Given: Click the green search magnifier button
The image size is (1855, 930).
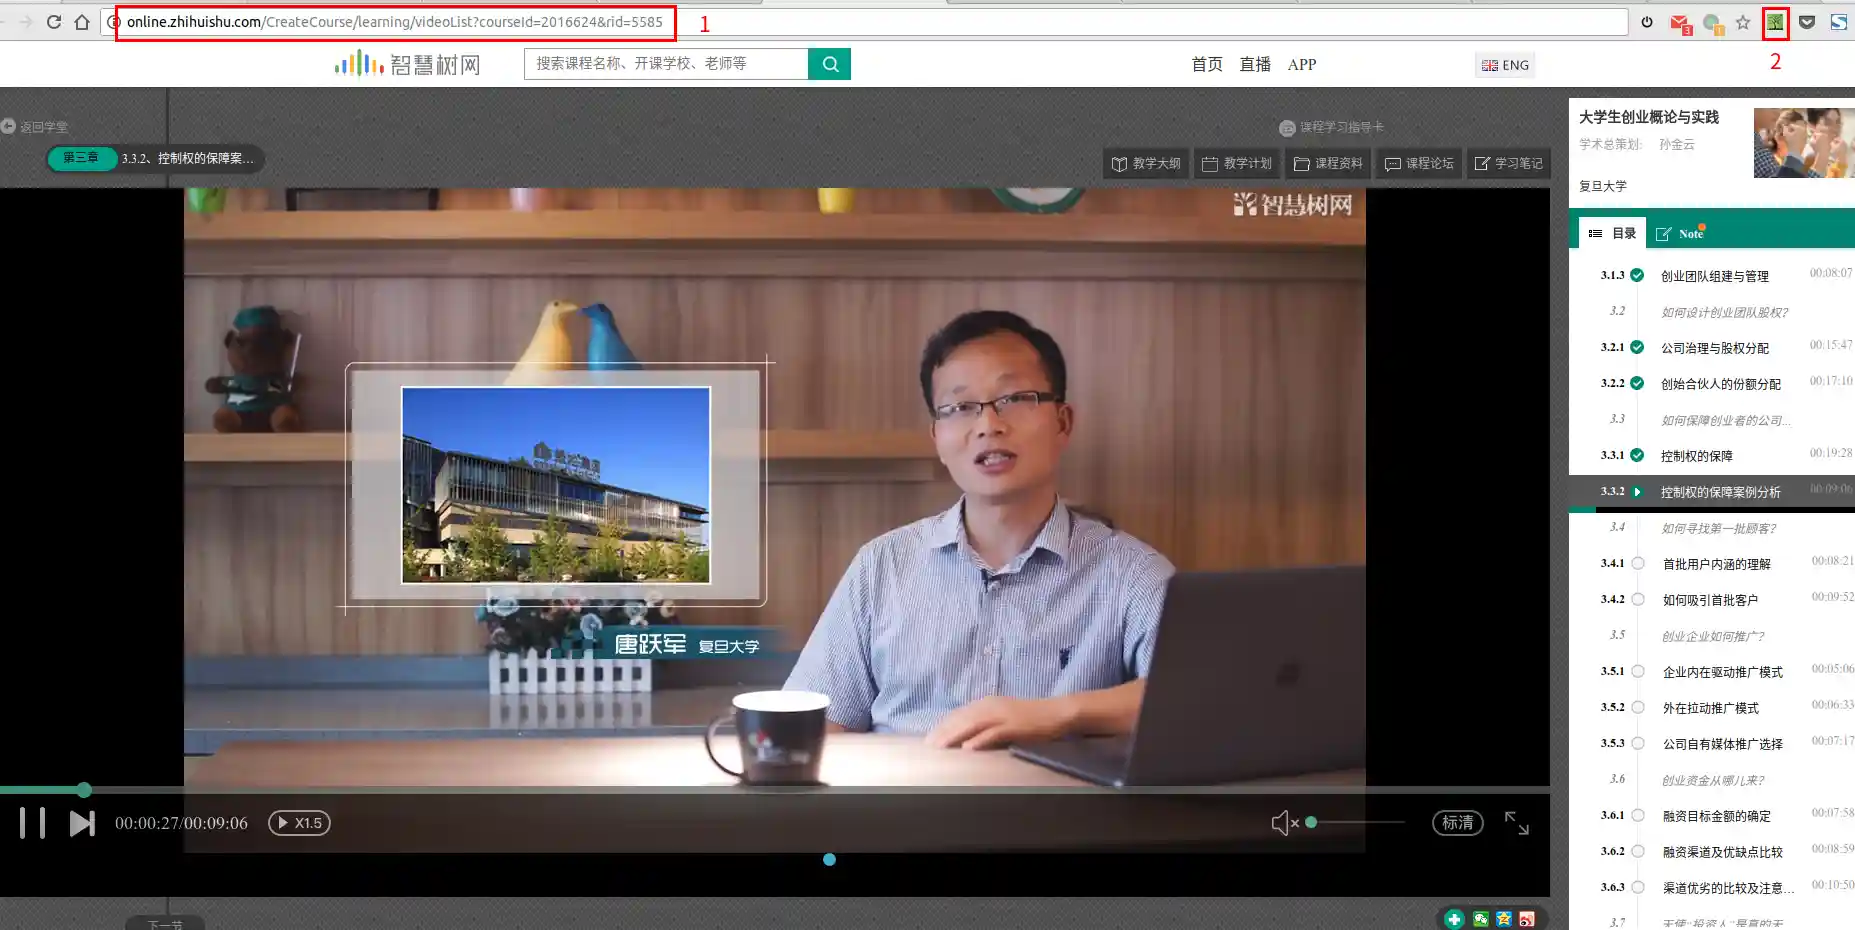Looking at the screenshot, I should coord(829,64).
